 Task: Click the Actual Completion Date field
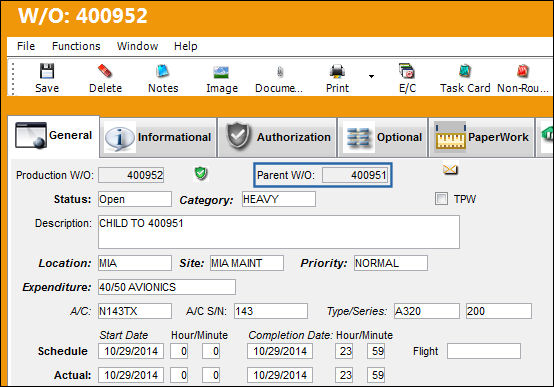click(280, 375)
